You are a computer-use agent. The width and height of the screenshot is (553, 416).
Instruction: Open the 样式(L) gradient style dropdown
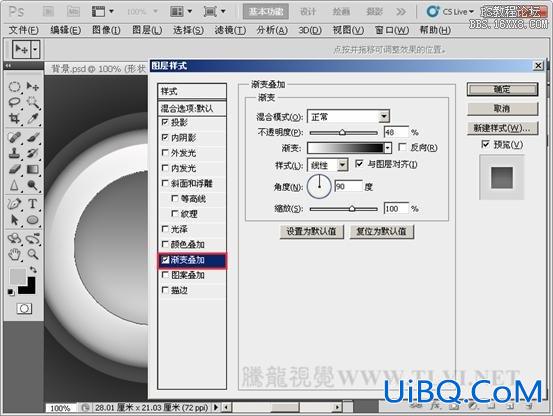(x=342, y=165)
